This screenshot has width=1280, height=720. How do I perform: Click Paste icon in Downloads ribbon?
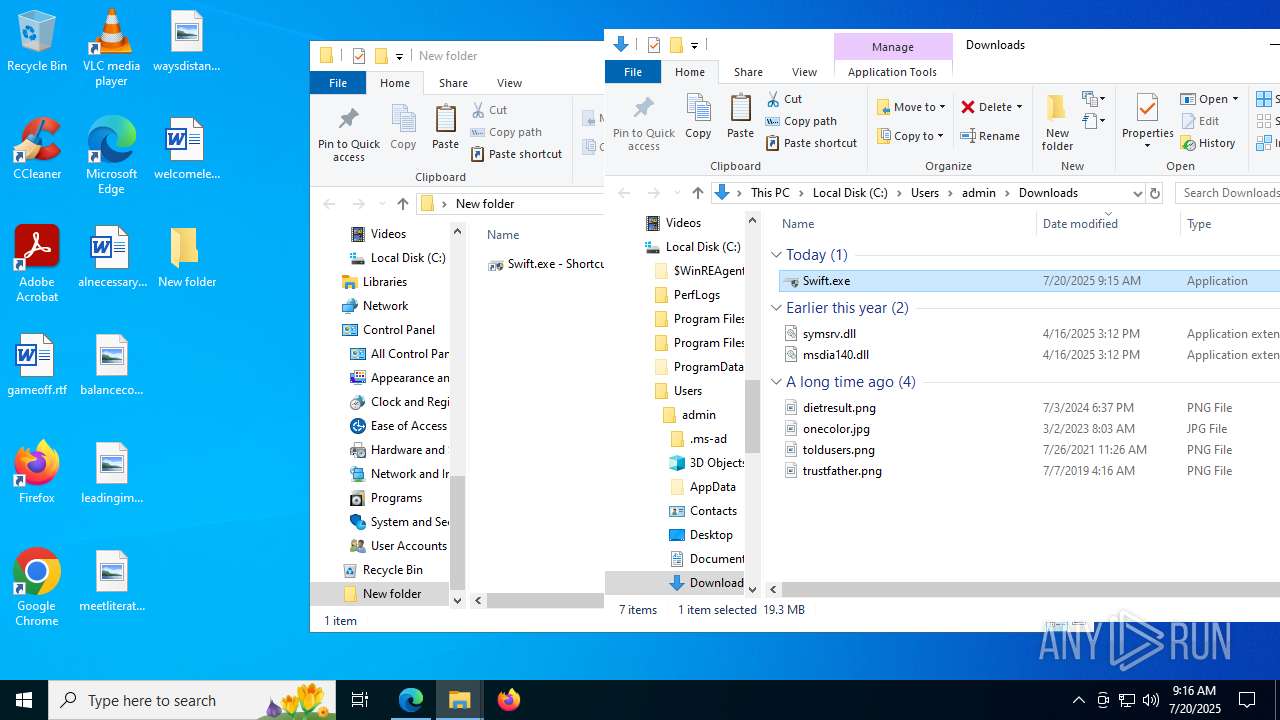(740, 116)
